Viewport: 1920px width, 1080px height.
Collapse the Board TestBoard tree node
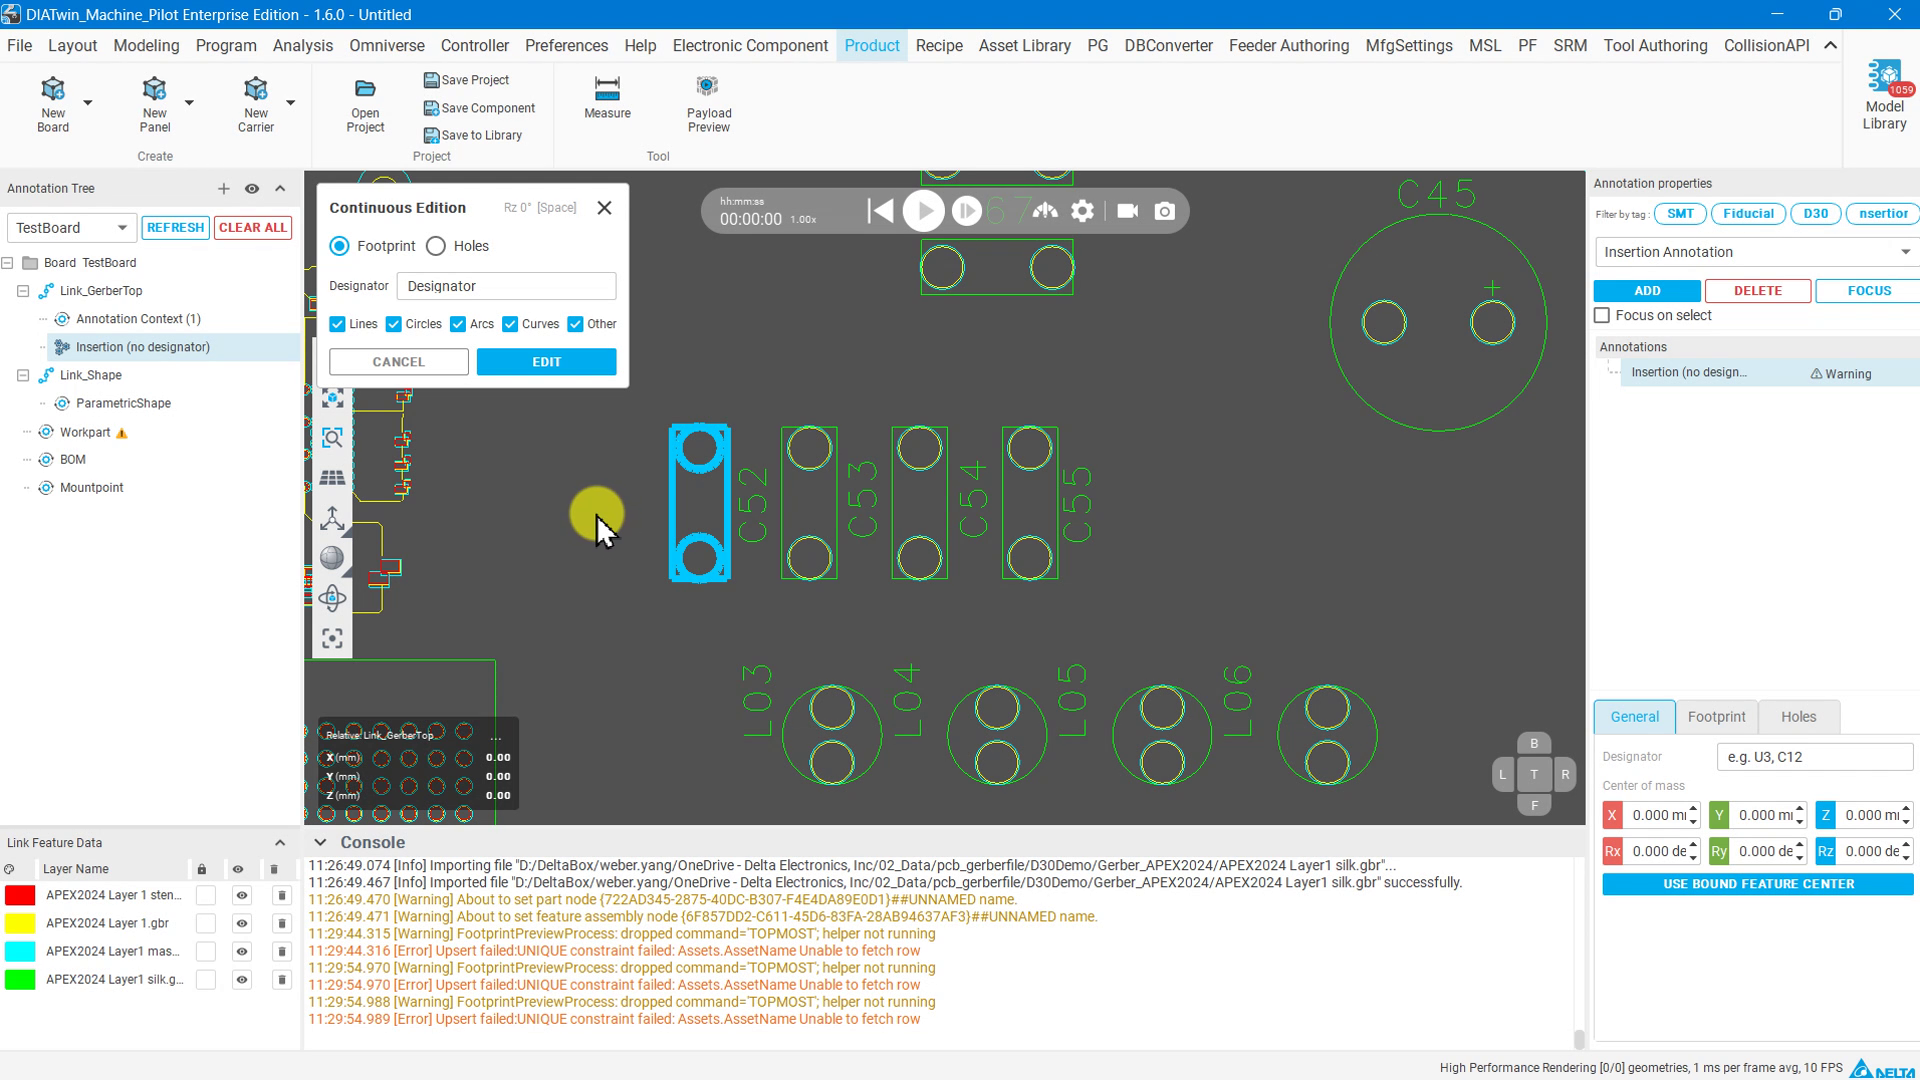pos(8,263)
